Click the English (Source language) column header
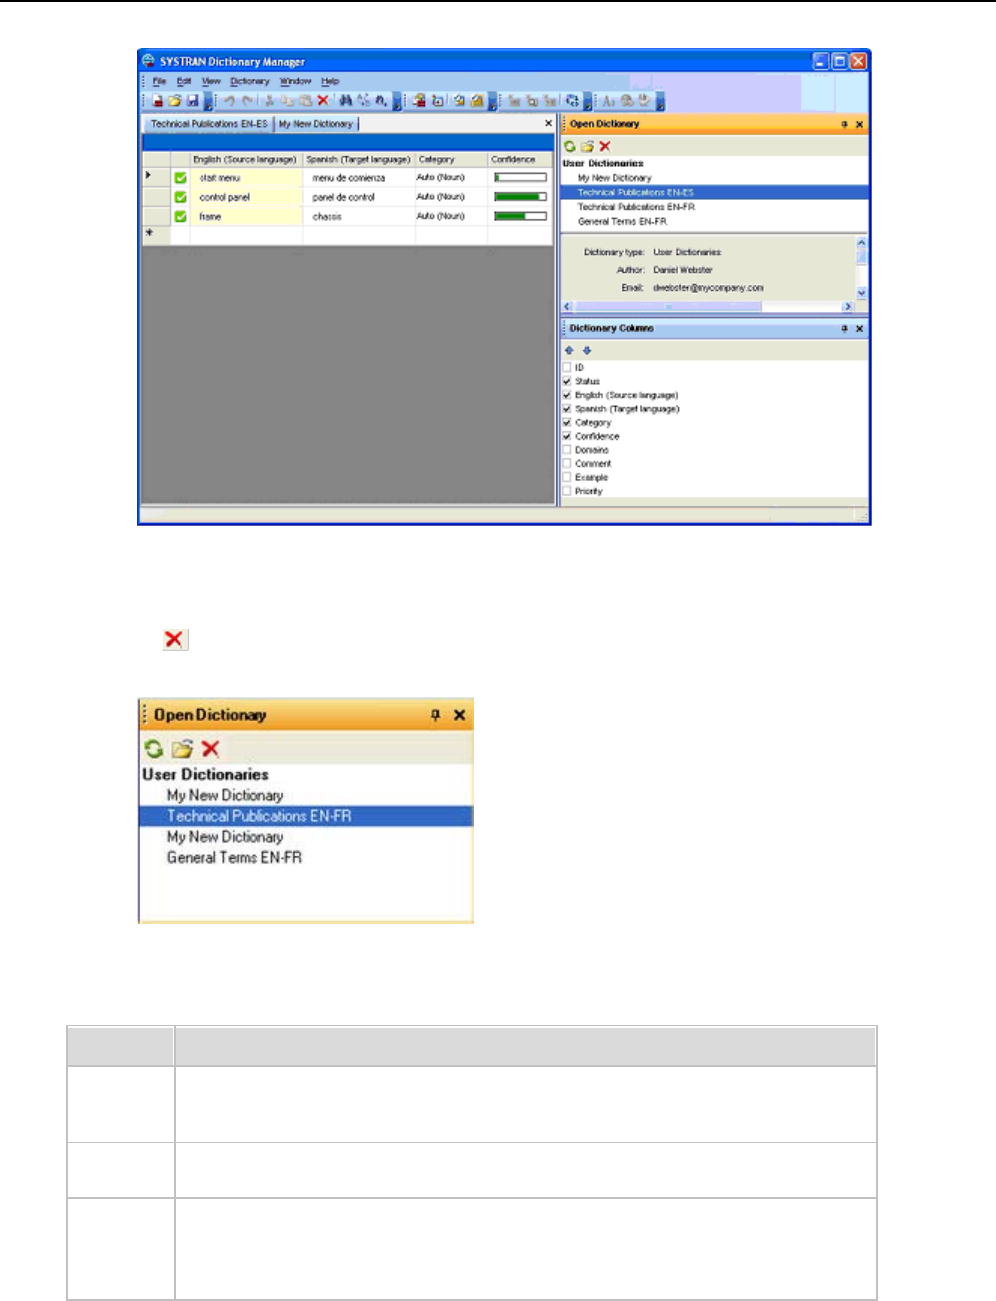This screenshot has width=996, height=1301. (246, 159)
